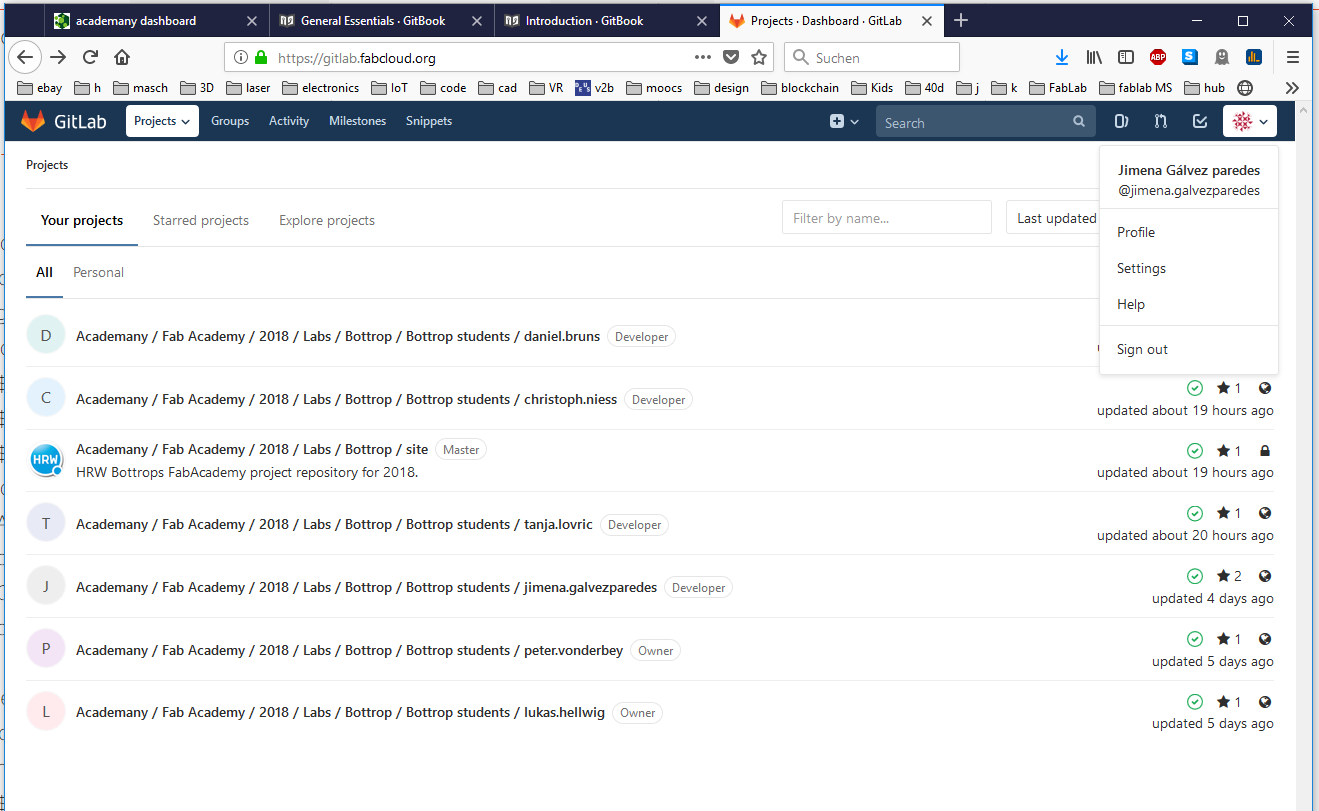Click pipeline status icon for peter.vonderbey
1319x811 pixels.
pyautogui.click(x=1194, y=639)
